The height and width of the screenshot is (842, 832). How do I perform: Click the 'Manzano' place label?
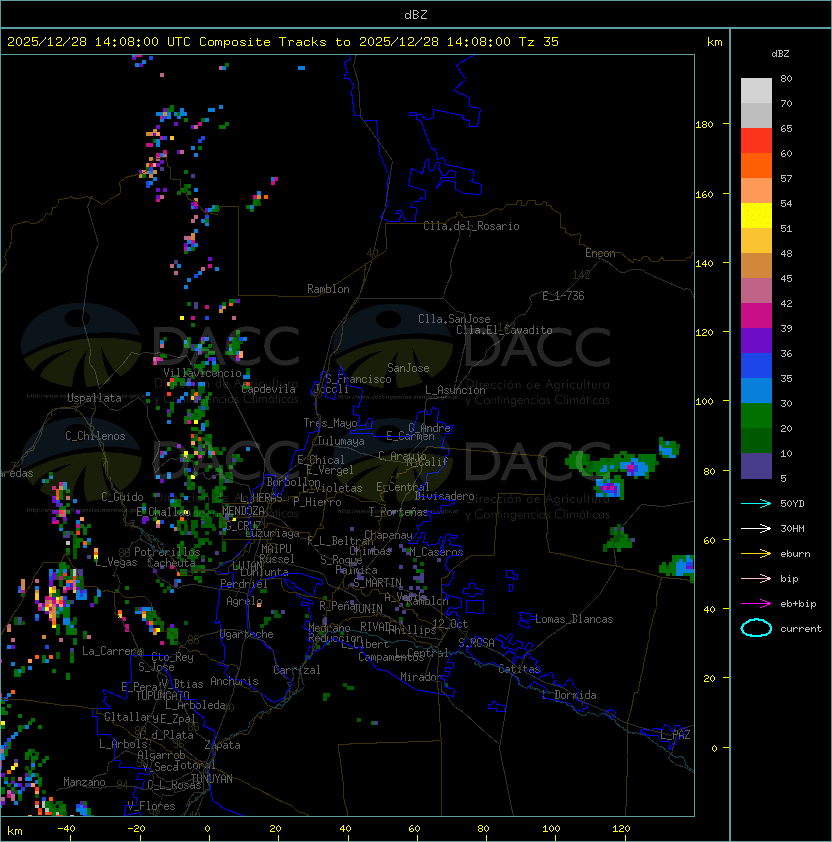[x=84, y=782]
